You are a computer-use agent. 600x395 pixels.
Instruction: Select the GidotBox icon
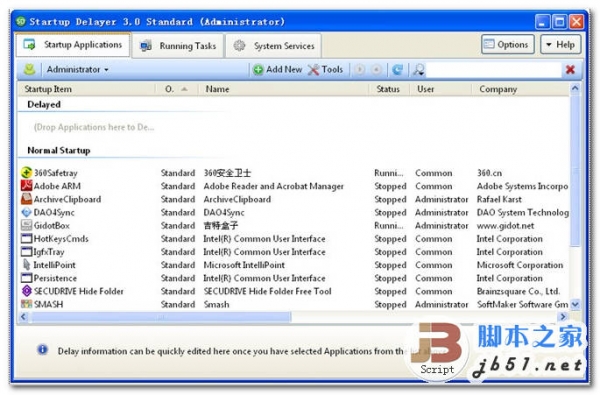click(26, 225)
